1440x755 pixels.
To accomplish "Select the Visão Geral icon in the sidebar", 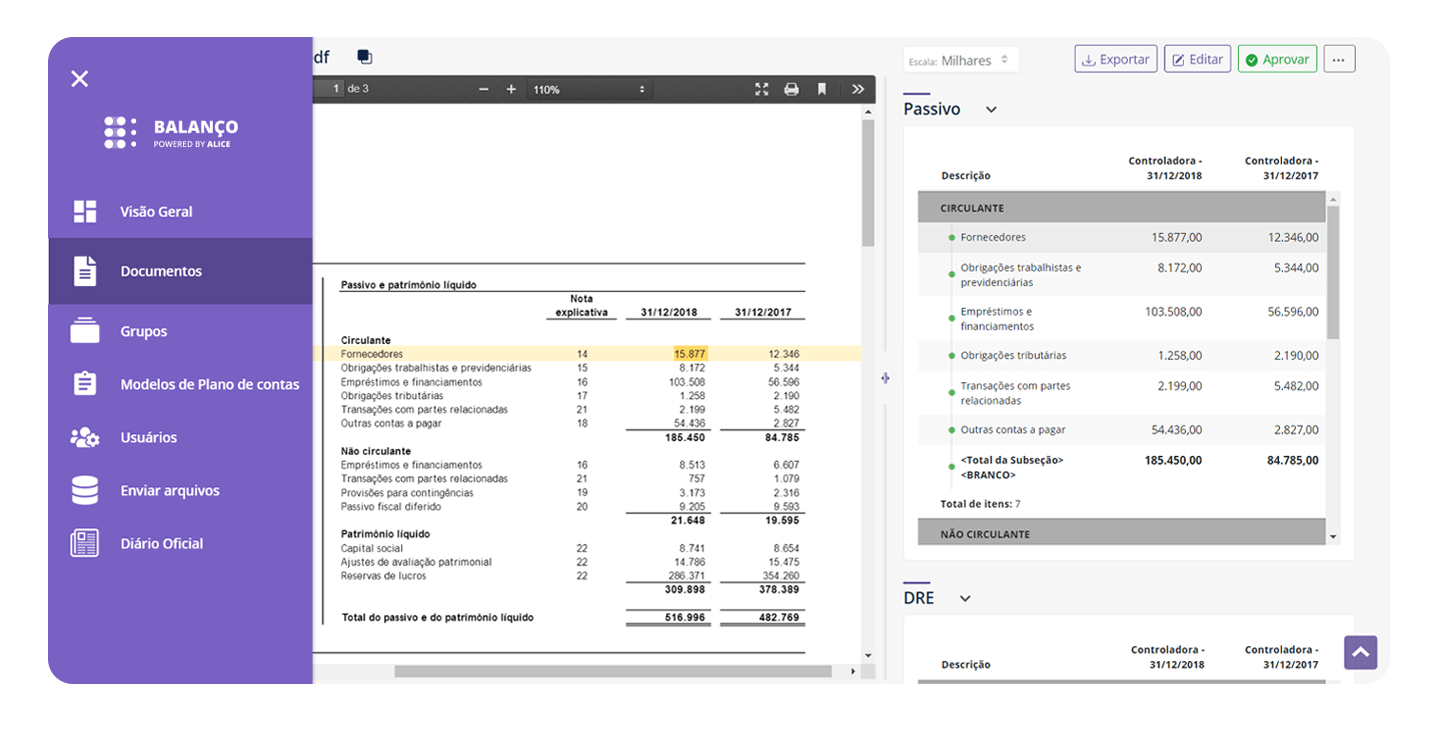I will tap(84, 211).
